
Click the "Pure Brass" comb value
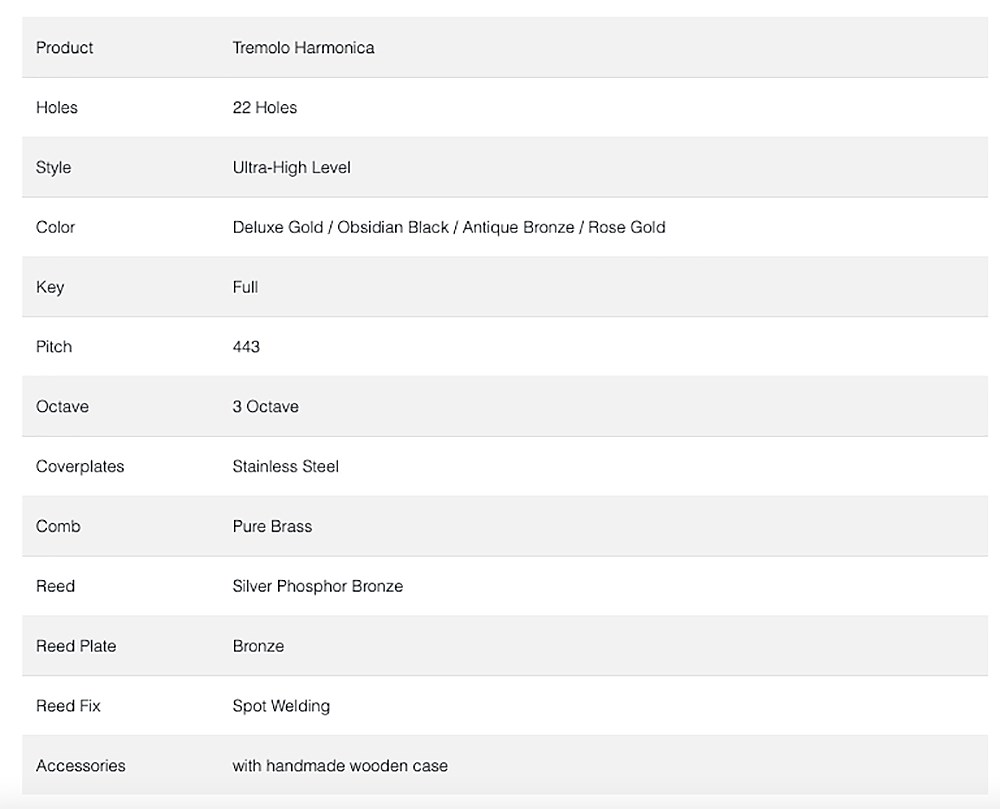point(272,526)
